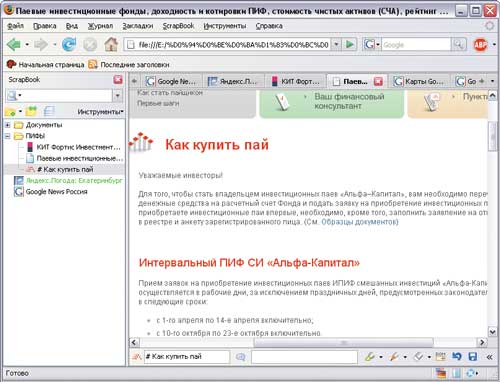The width and height of the screenshot is (500, 382).
Task: Click the inline annotation note icon
Action: tap(440, 357)
